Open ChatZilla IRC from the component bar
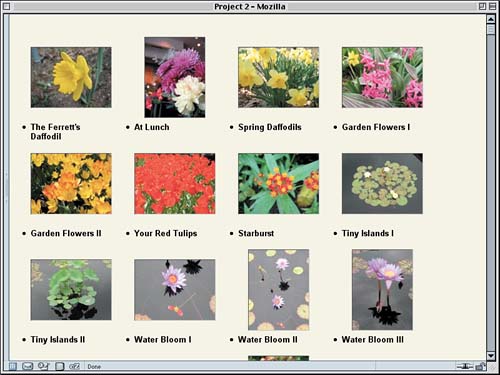This screenshot has width=500, height=375. point(74,366)
